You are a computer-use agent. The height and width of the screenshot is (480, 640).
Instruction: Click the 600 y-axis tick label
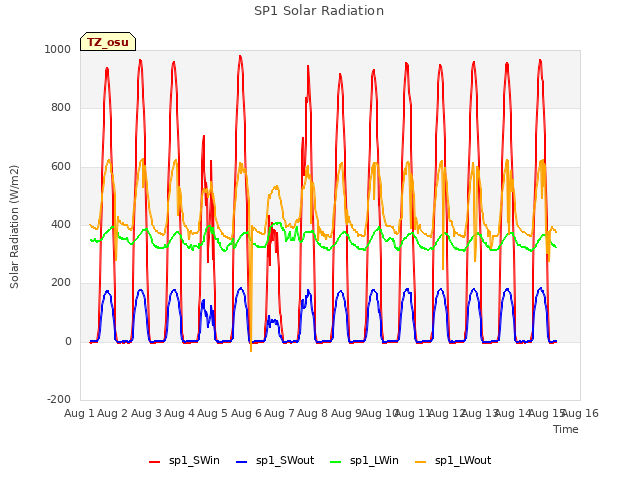pos(61,167)
